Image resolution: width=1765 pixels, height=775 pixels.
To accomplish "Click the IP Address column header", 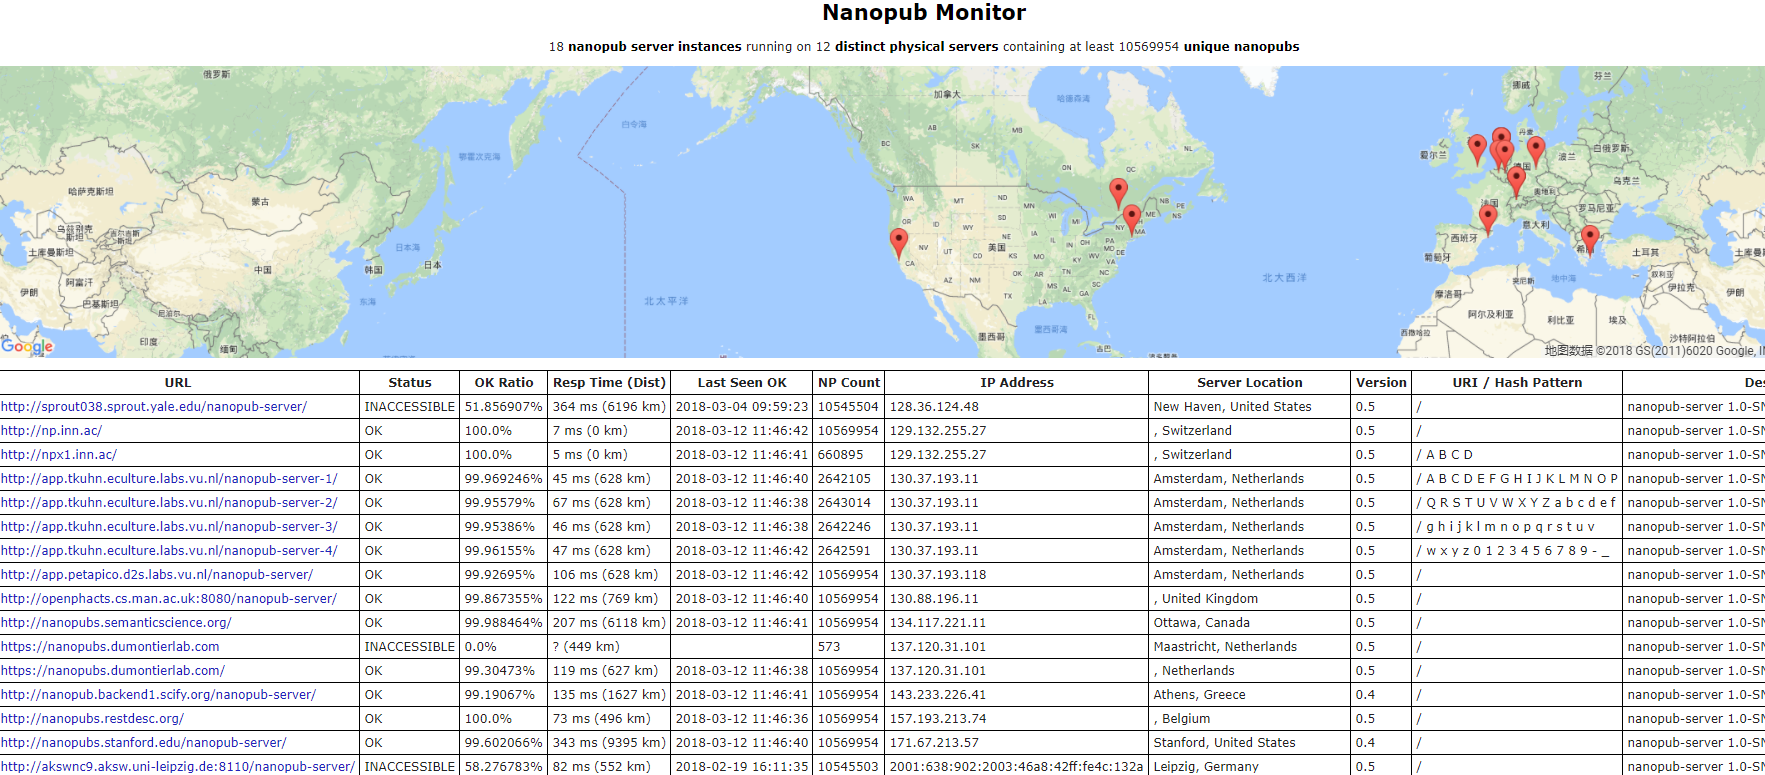I will coord(1017,383).
